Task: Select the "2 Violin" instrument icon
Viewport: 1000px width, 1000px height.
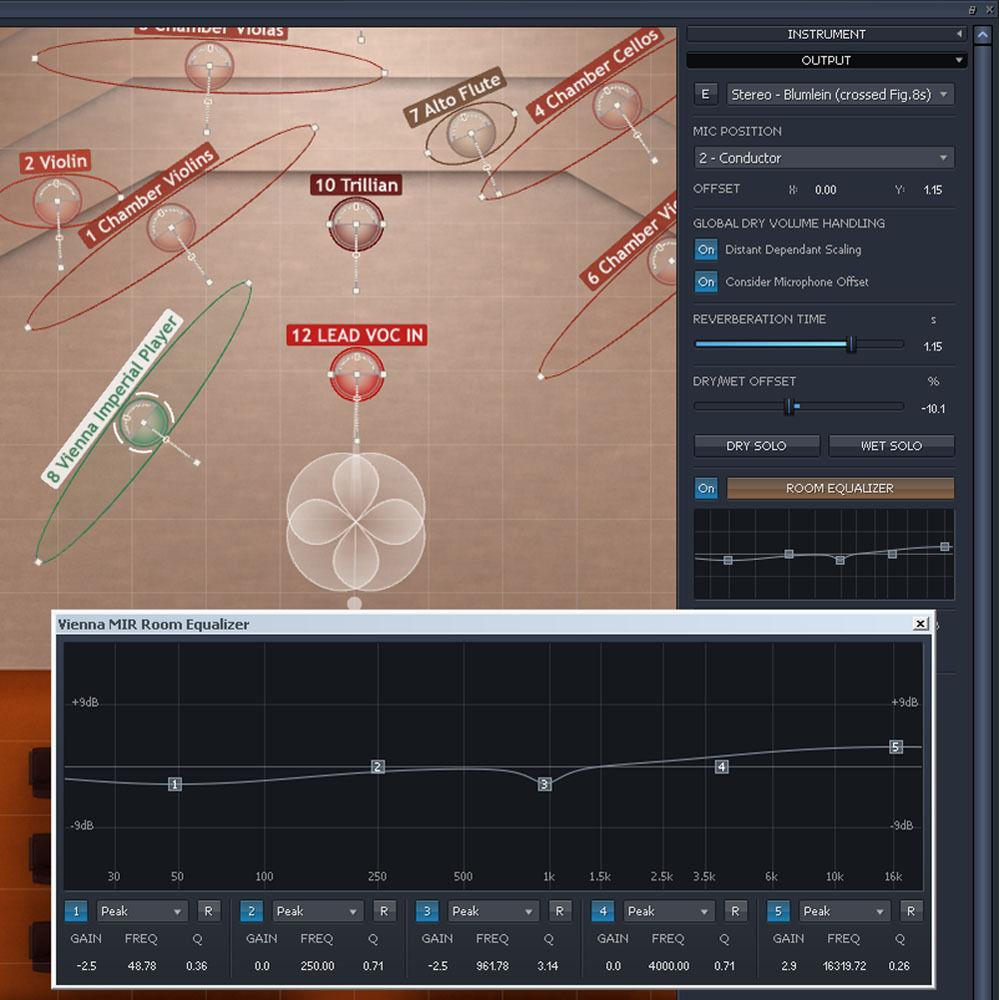Action: click(55, 202)
